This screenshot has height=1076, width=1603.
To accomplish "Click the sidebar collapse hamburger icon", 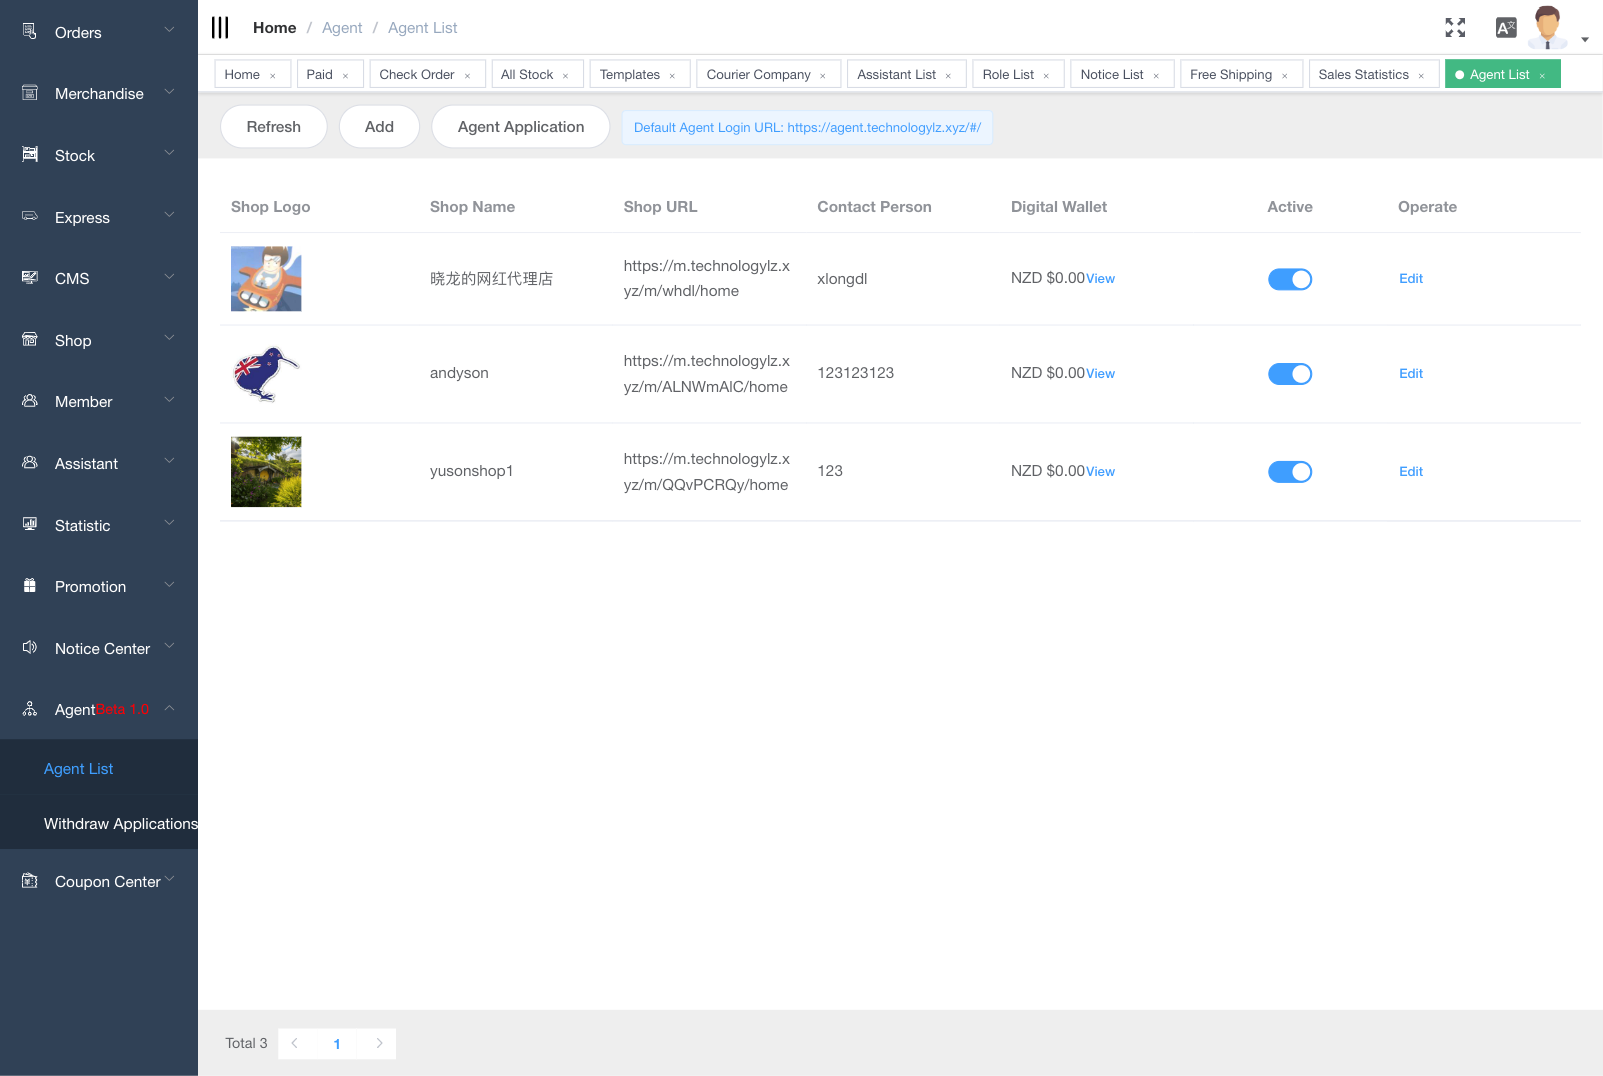I will 220,27.
